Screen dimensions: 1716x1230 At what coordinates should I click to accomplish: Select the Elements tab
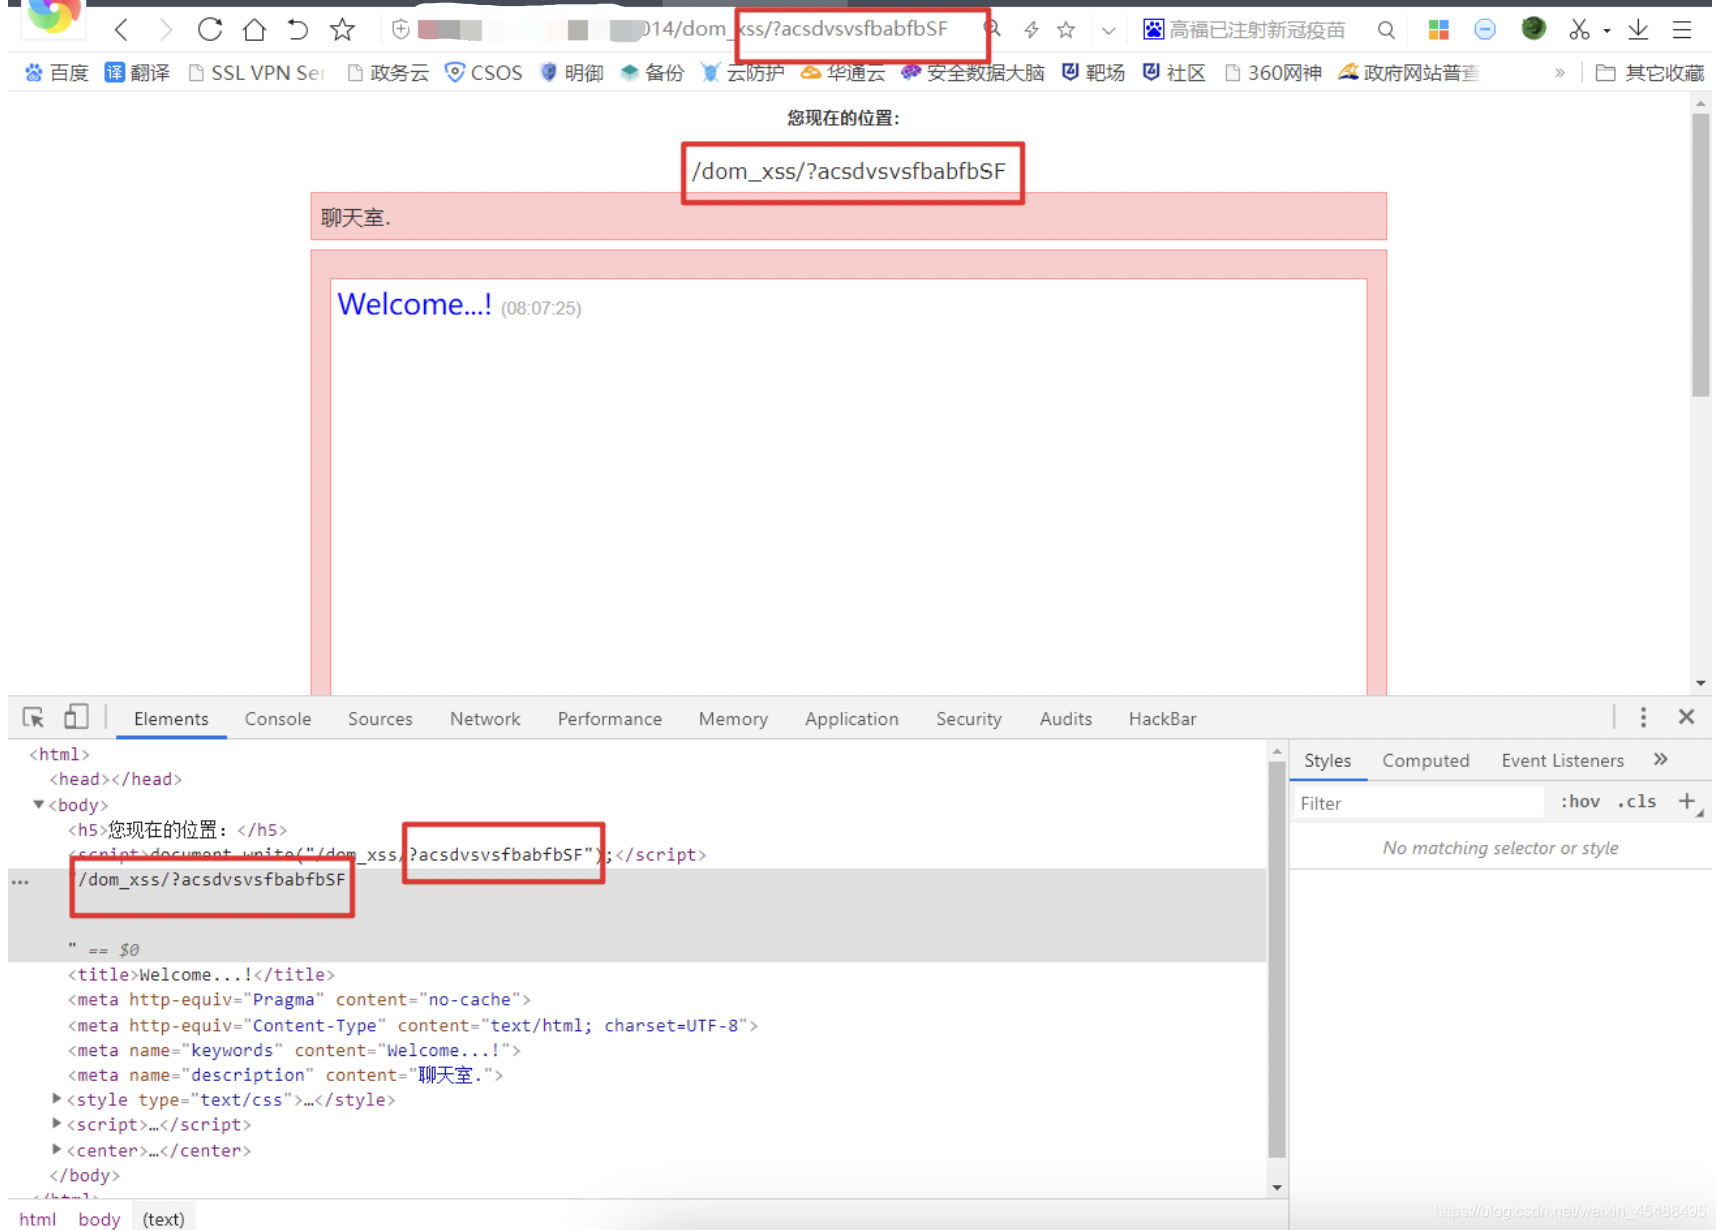pos(171,719)
